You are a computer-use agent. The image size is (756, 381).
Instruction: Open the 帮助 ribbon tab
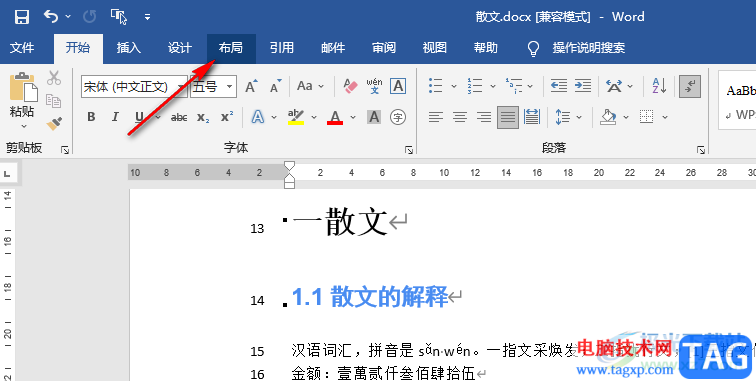(x=486, y=48)
